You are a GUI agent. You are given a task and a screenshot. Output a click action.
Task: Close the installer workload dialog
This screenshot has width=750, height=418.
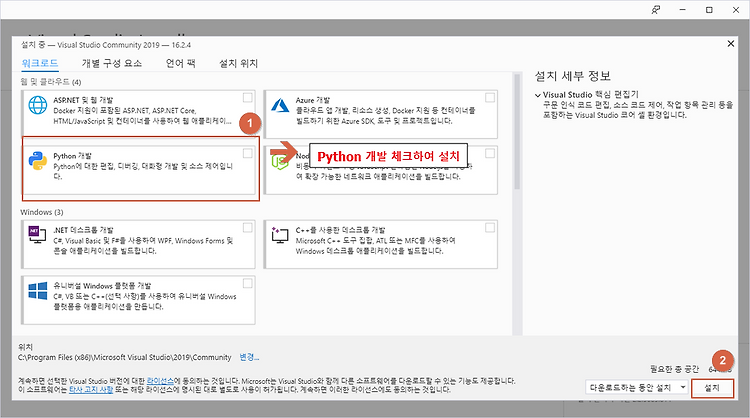730,44
